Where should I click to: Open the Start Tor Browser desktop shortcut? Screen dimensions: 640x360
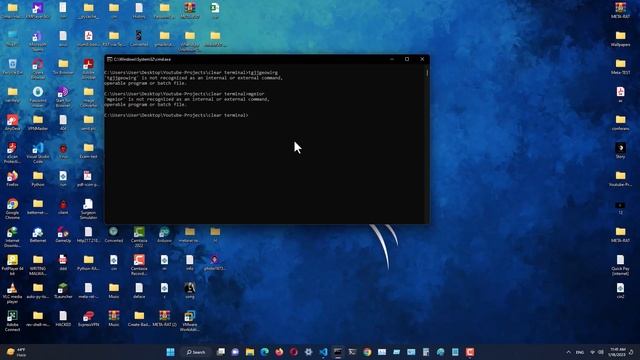pos(63,97)
